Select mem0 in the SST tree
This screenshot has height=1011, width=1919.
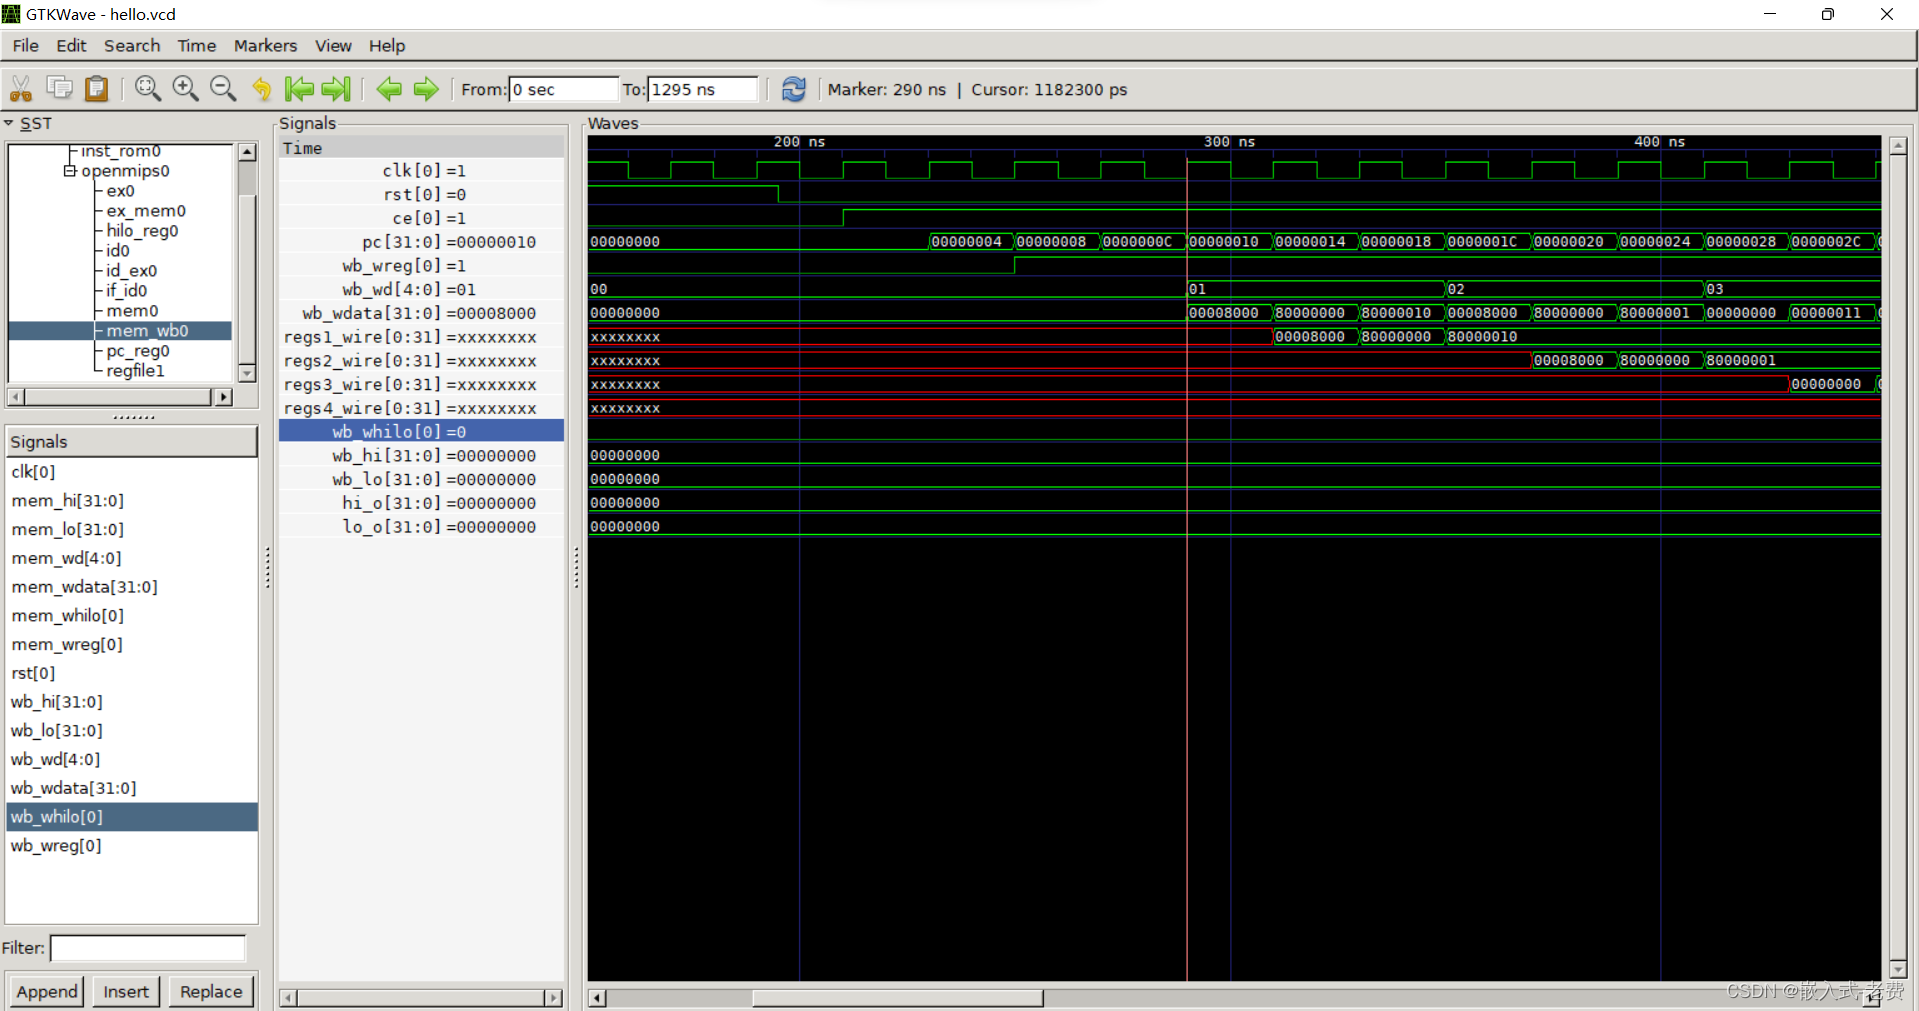[132, 311]
